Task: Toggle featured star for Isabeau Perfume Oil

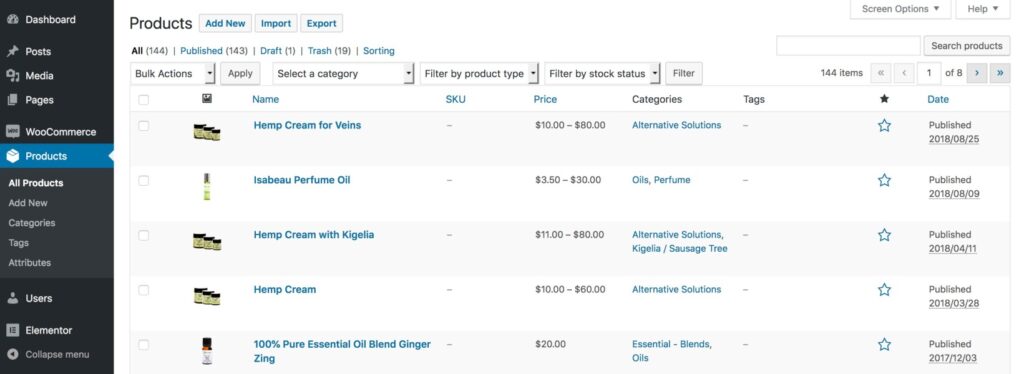Action: coord(884,180)
